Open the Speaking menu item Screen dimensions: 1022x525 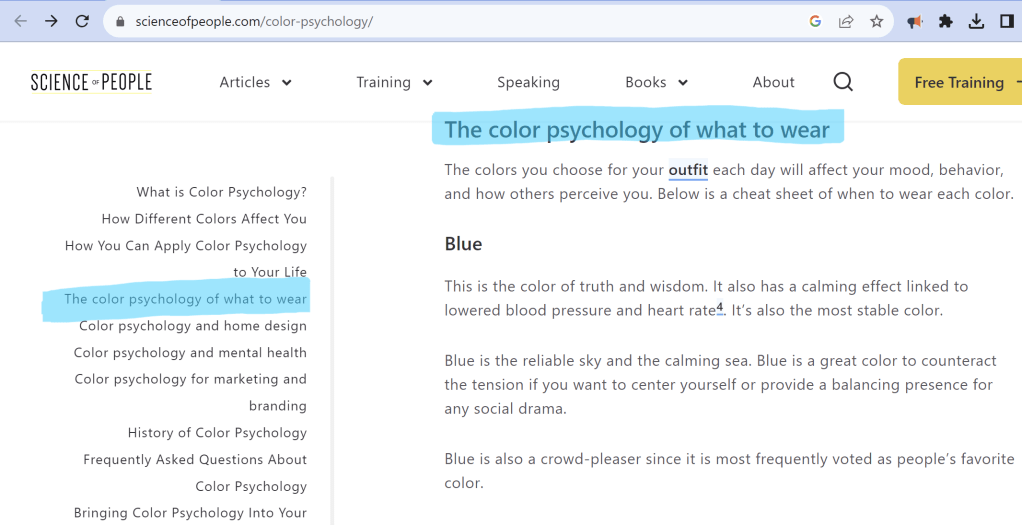[x=528, y=82]
